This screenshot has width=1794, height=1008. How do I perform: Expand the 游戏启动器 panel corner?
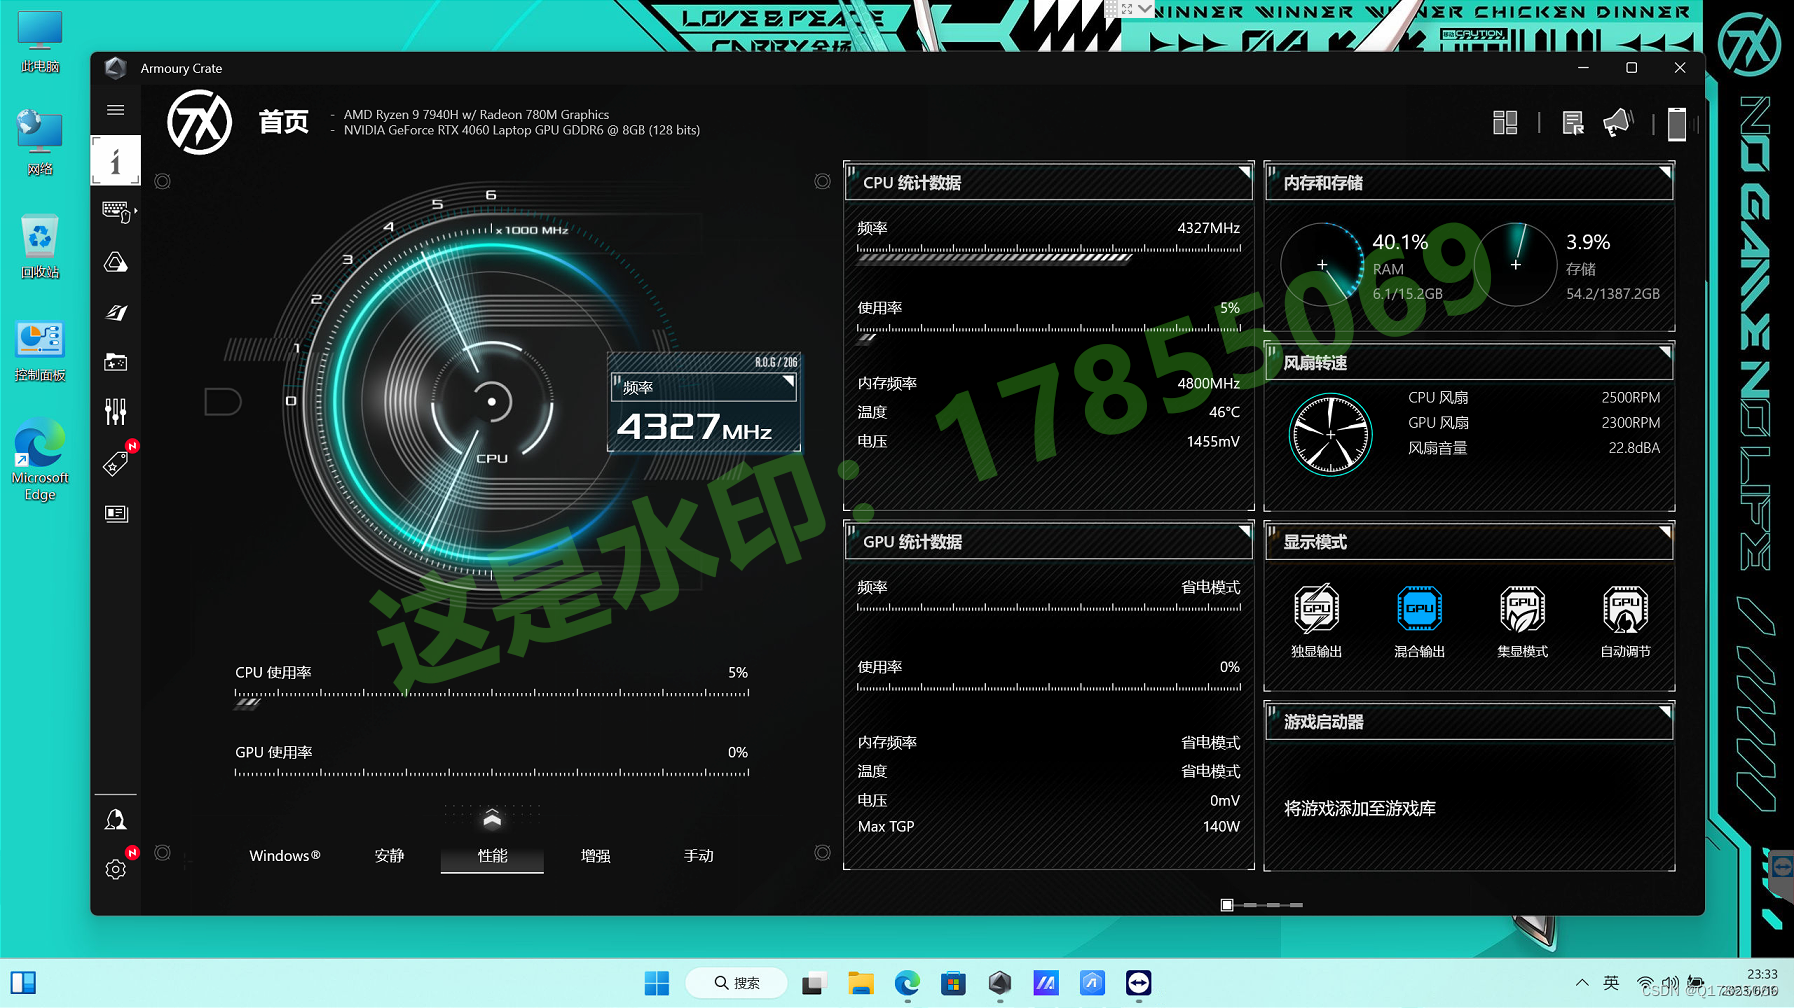(x=1664, y=711)
